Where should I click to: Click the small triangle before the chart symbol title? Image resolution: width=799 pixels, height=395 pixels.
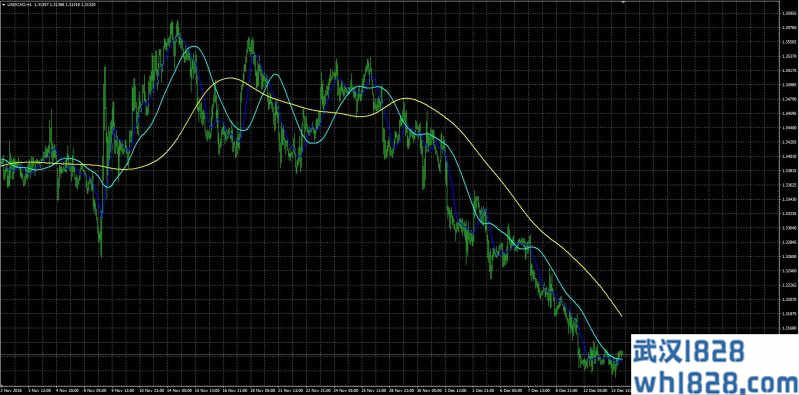click(x=4, y=4)
